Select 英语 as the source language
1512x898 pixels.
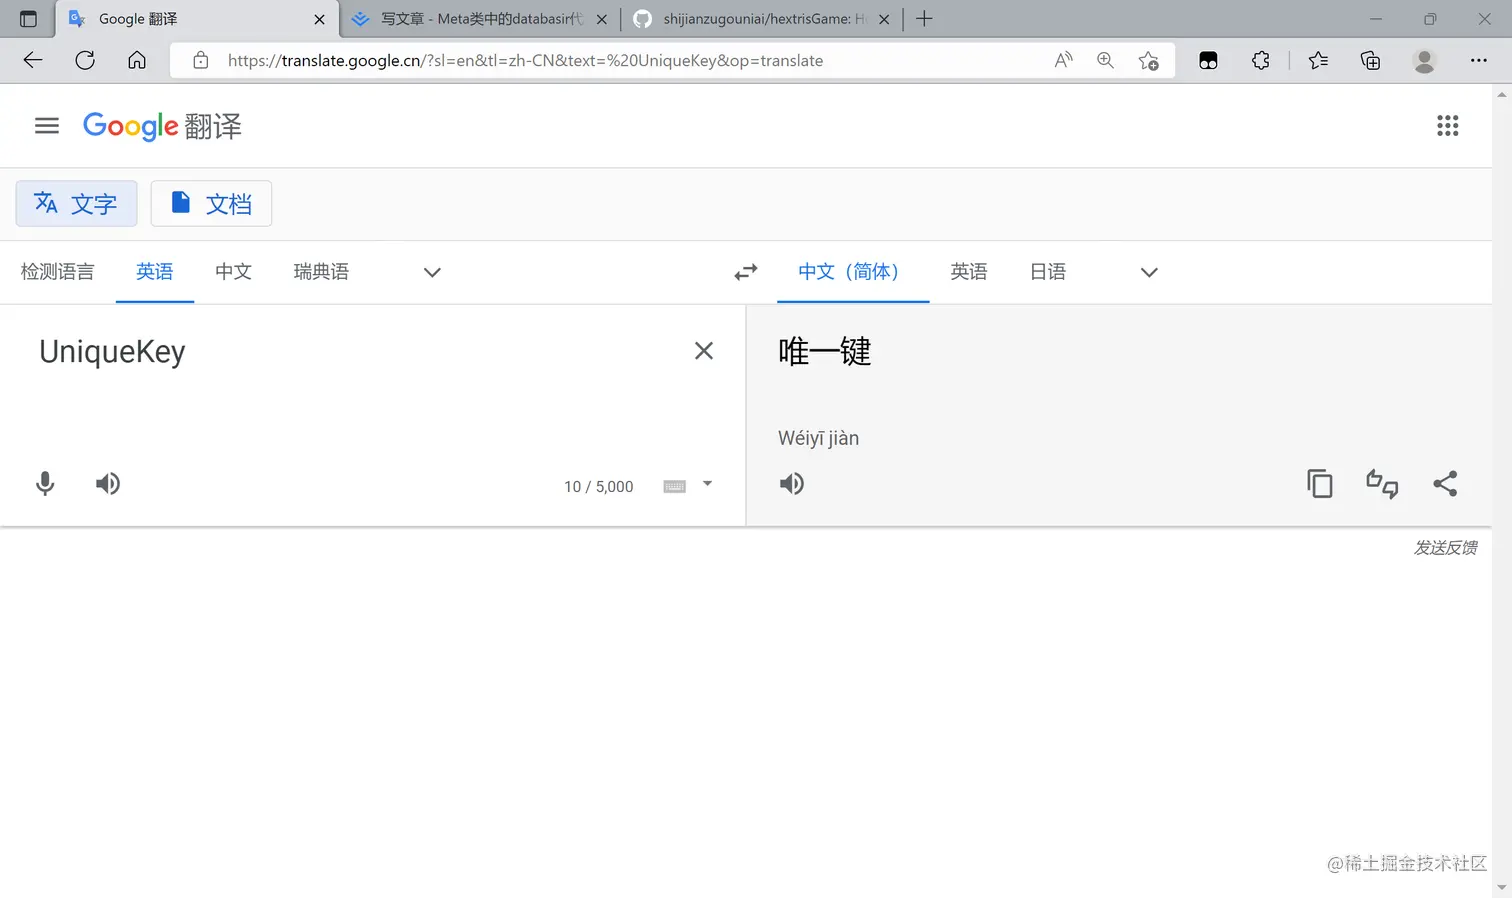coord(155,272)
